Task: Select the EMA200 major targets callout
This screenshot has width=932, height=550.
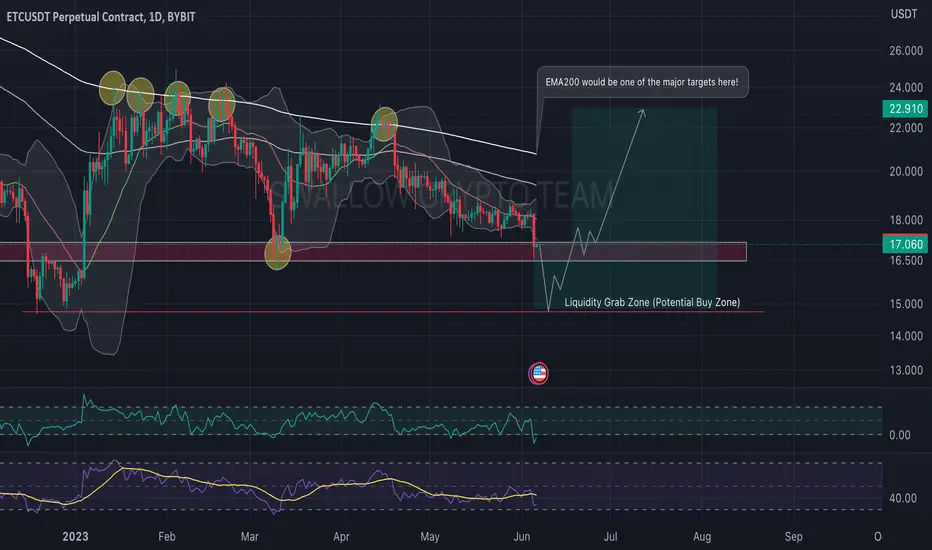Action: 642,82
